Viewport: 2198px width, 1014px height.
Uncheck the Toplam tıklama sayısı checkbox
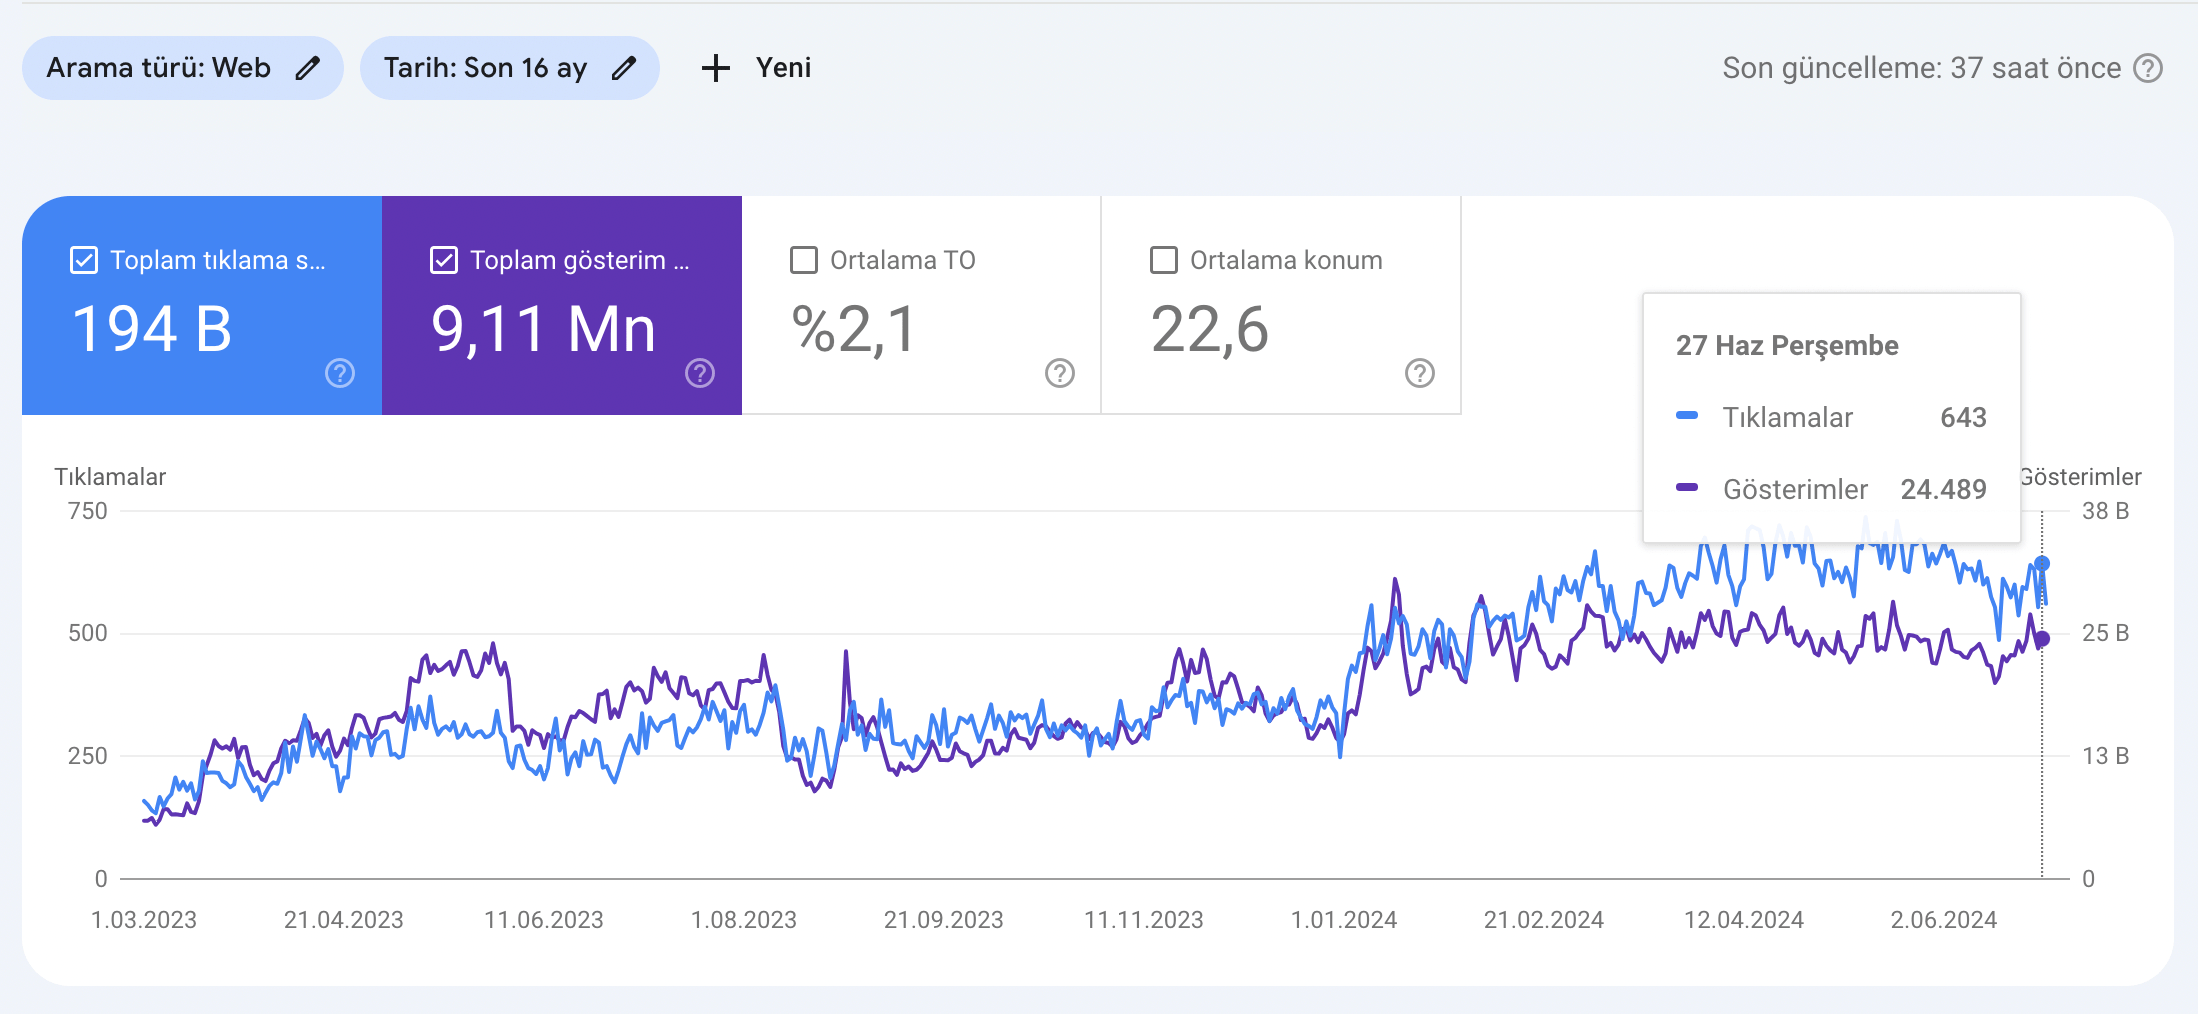tap(84, 260)
